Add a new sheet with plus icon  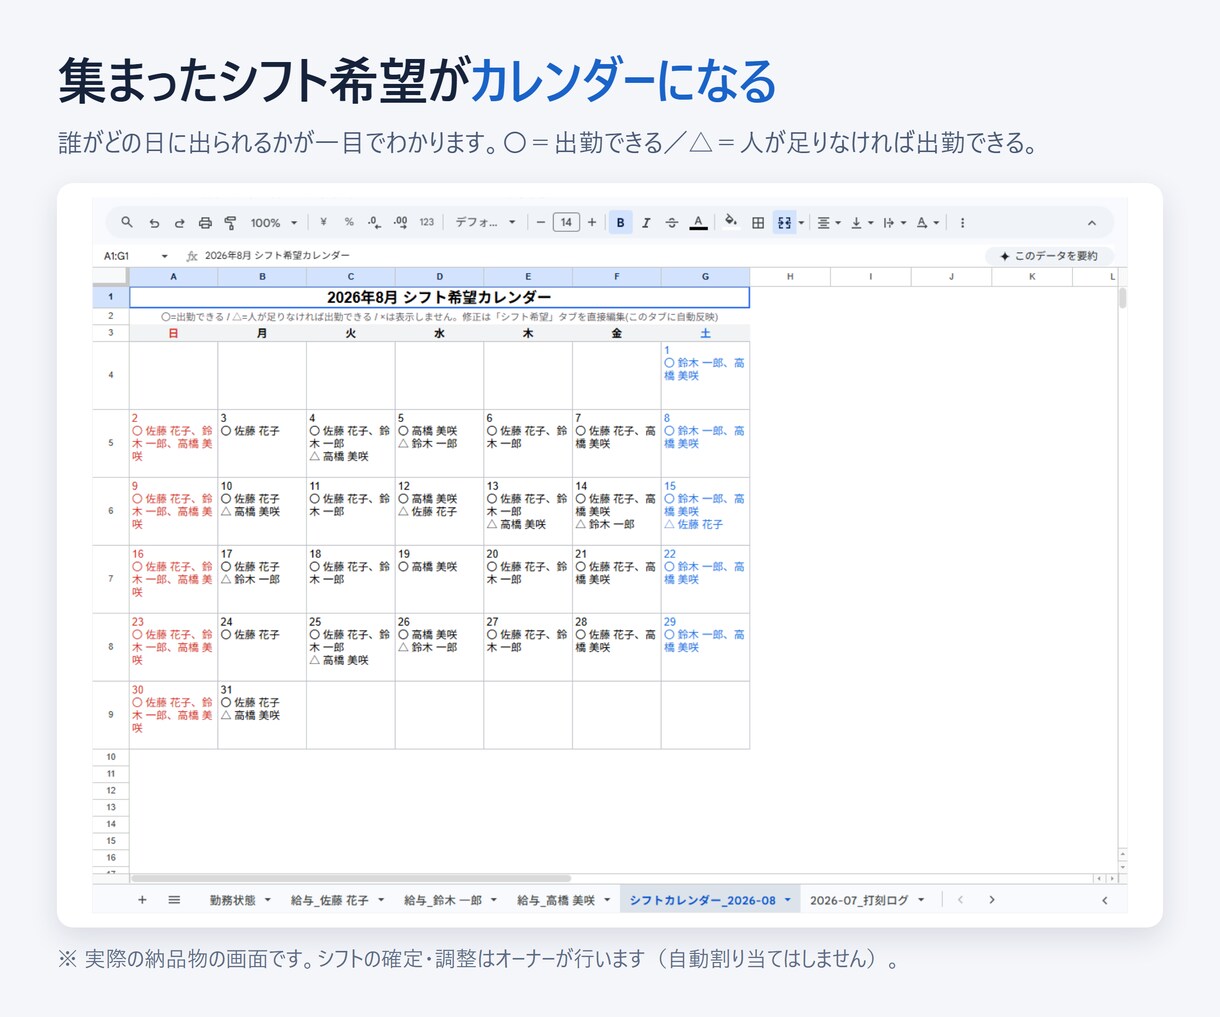(142, 900)
